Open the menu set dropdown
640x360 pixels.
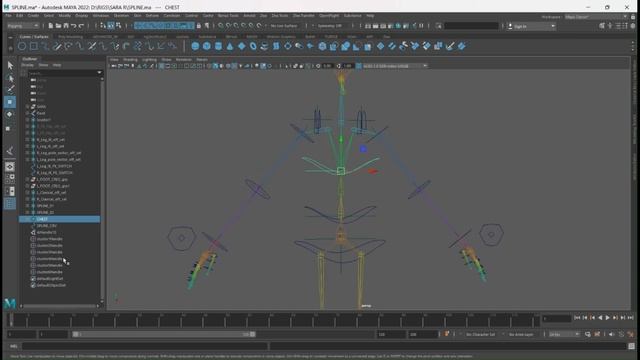(23, 26)
